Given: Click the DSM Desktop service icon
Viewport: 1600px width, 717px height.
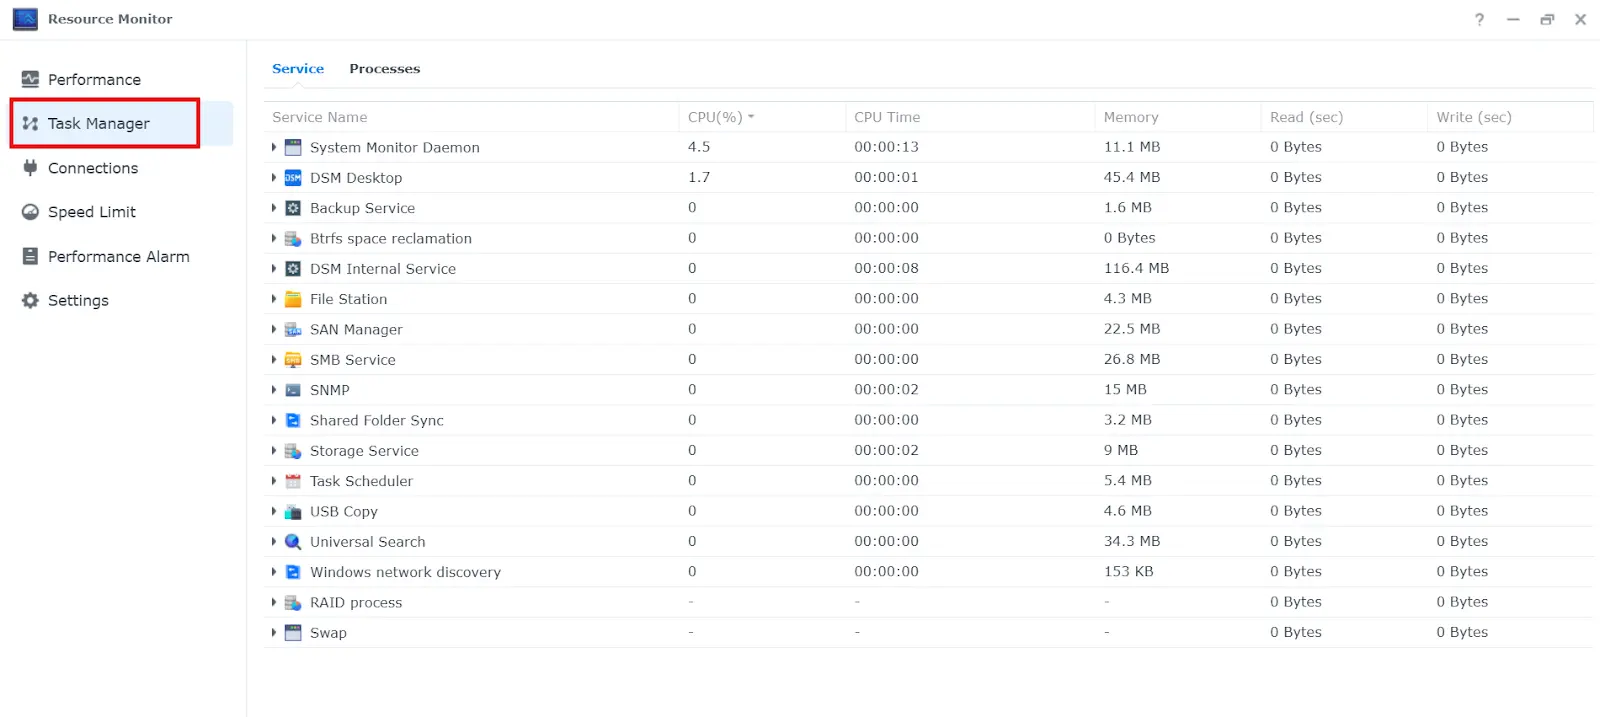Looking at the screenshot, I should pyautogui.click(x=293, y=178).
